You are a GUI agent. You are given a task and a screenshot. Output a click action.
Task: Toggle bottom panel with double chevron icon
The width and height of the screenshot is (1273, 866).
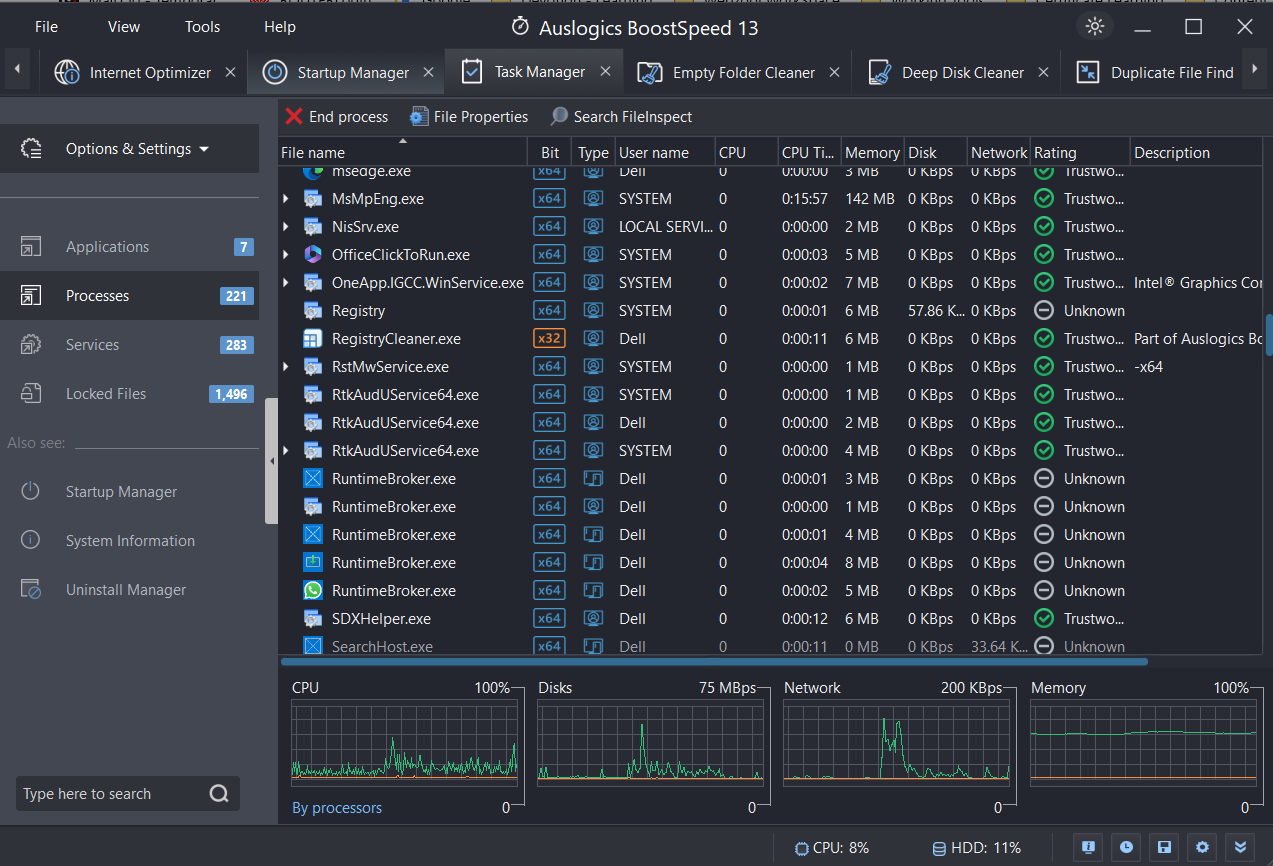click(x=1240, y=847)
